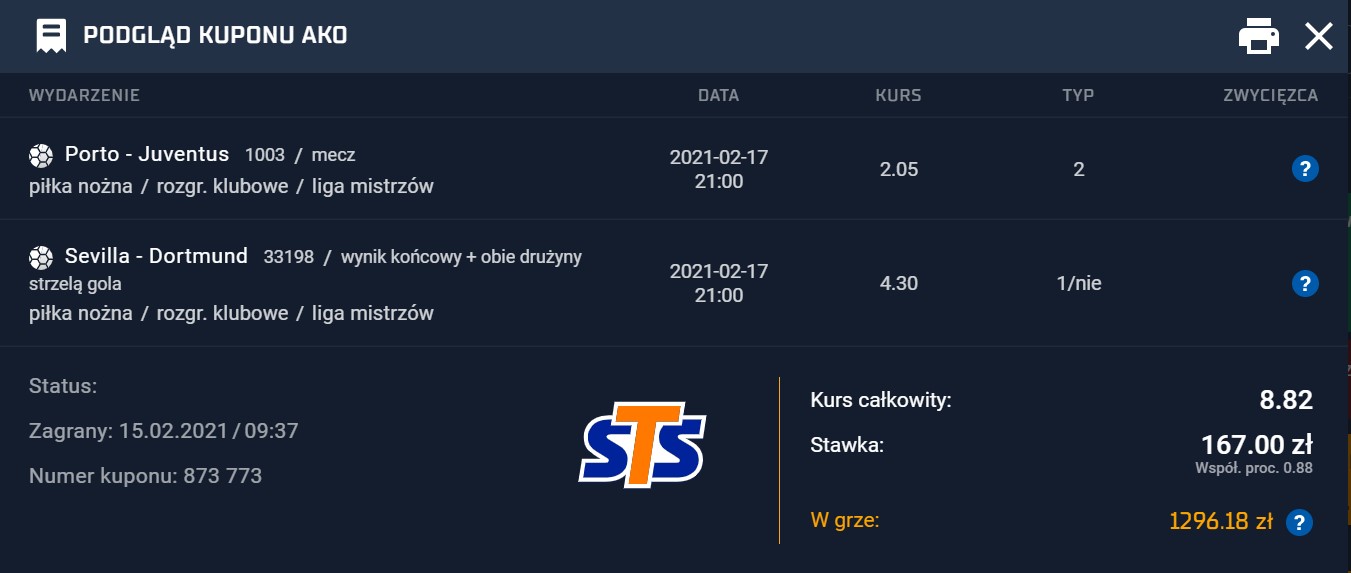This screenshot has height=573, width=1351.
Task: Click the Wydarzenie column header
Action: click(x=84, y=96)
